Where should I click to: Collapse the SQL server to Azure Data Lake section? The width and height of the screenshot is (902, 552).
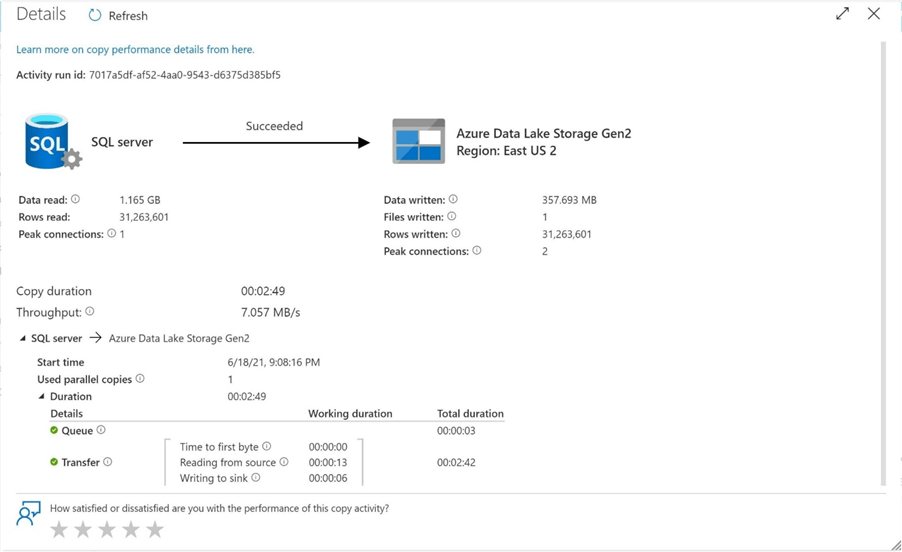[x=22, y=338]
